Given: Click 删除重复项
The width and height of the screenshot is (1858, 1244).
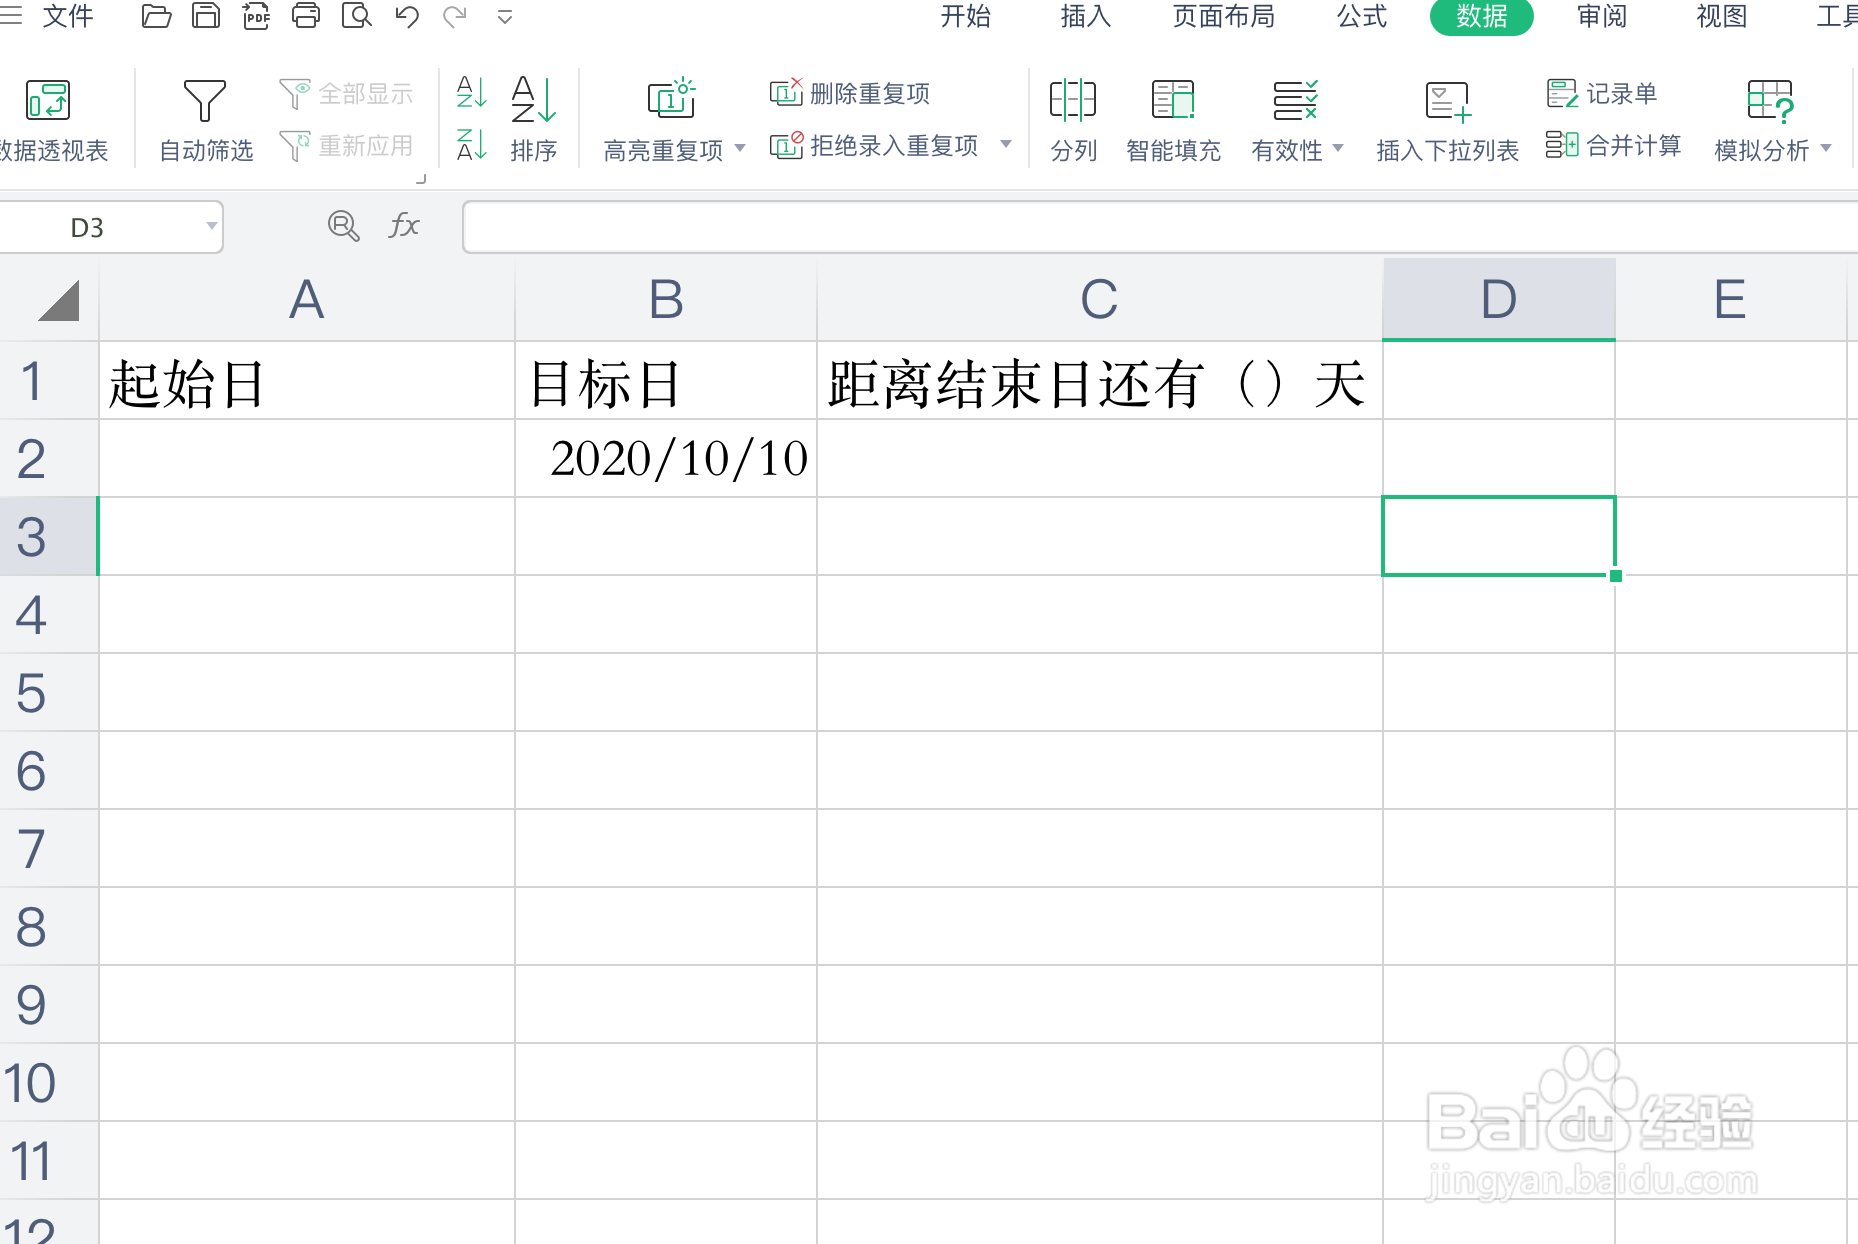Looking at the screenshot, I should (850, 93).
